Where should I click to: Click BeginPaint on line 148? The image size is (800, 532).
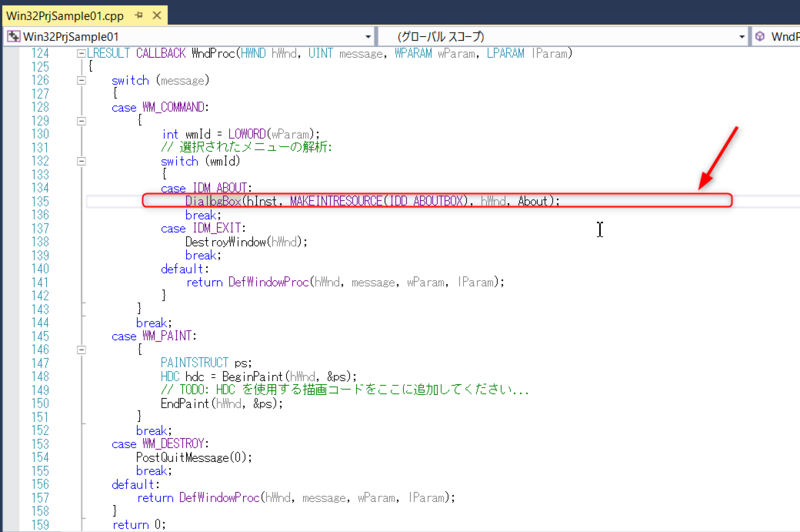[x=253, y=376]
